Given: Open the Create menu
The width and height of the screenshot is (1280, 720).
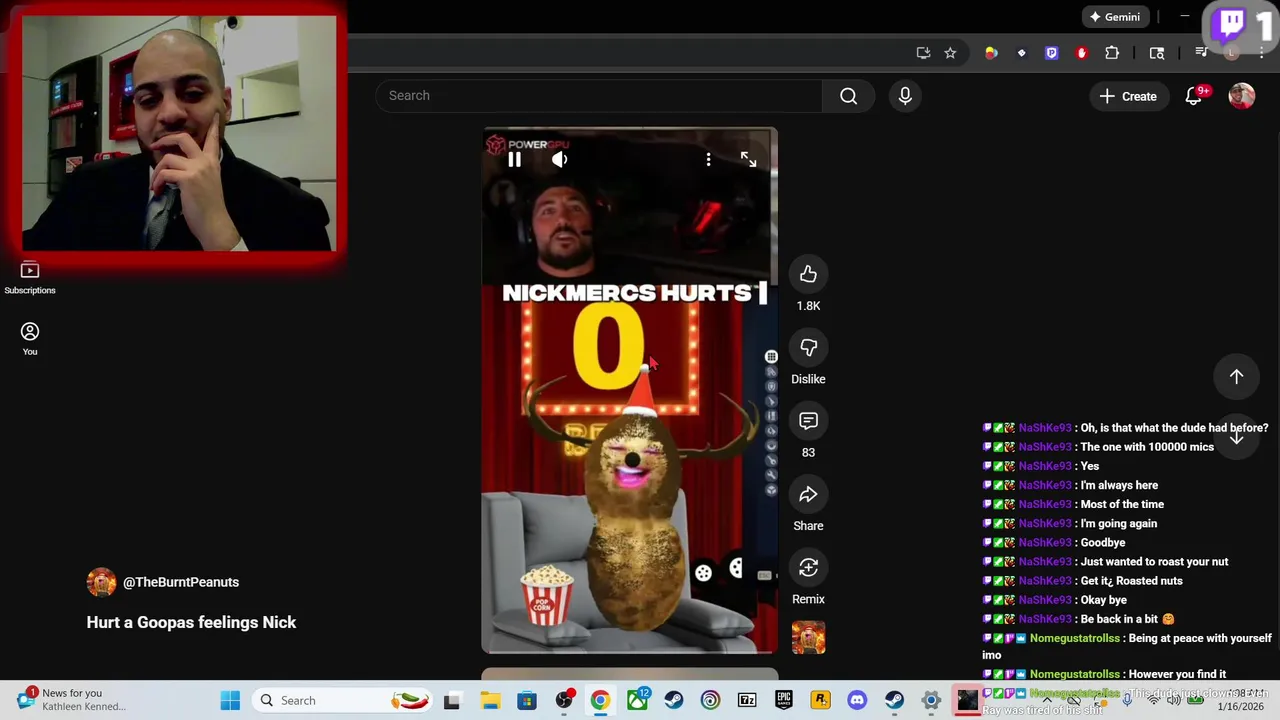Looking at the screenshot, I should click(1128, 96).
